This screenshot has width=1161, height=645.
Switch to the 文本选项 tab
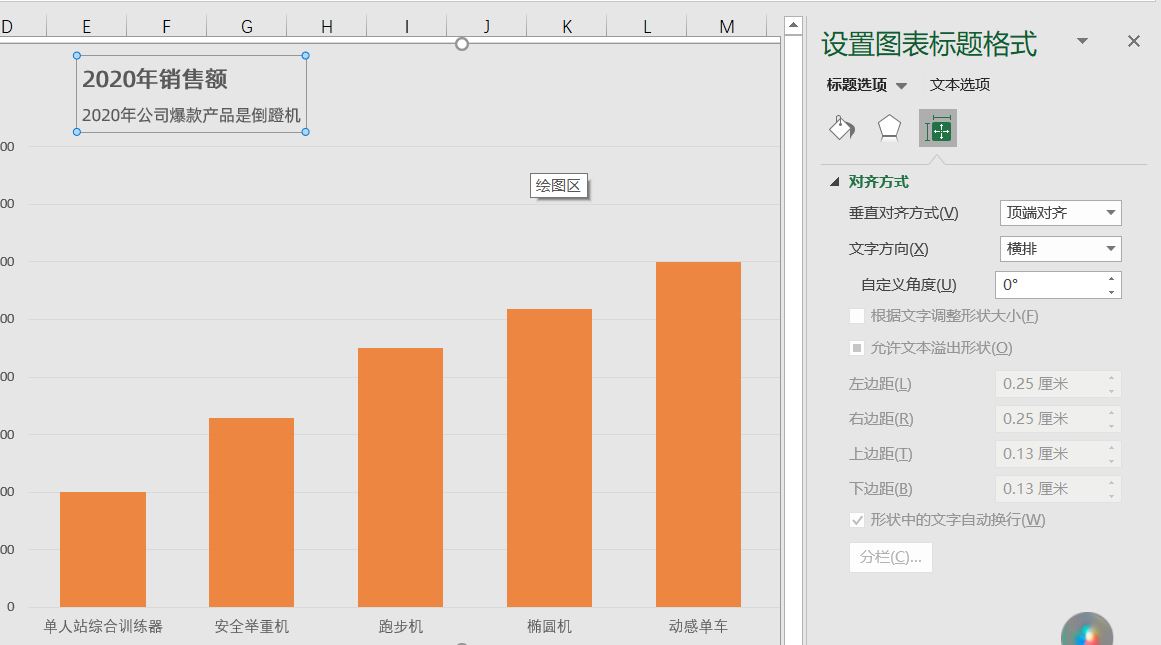(x=959, y=85)
